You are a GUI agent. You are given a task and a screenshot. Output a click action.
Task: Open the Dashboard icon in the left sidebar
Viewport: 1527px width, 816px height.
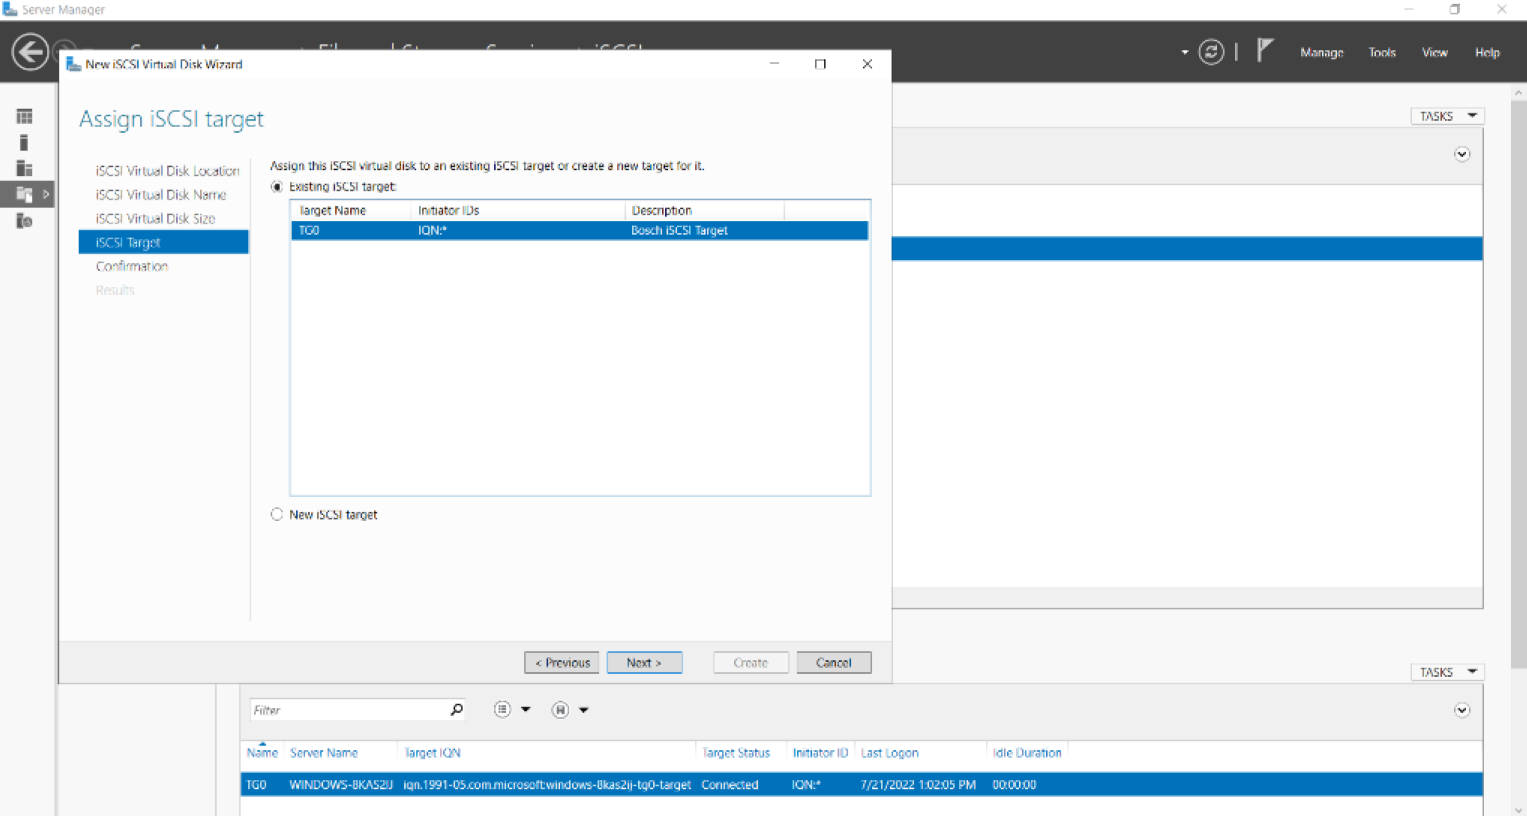[x=24, y=117]
